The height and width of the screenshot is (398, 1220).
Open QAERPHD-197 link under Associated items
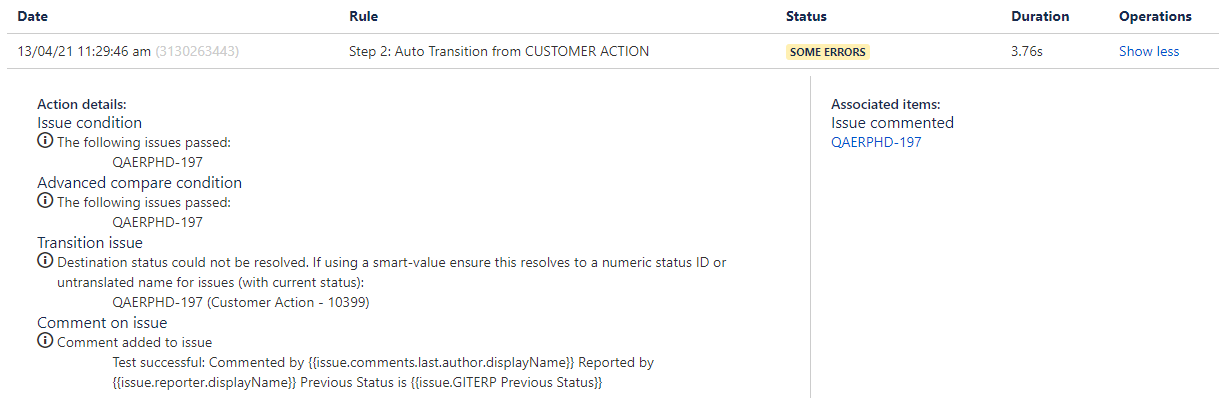tap(876, 142)
